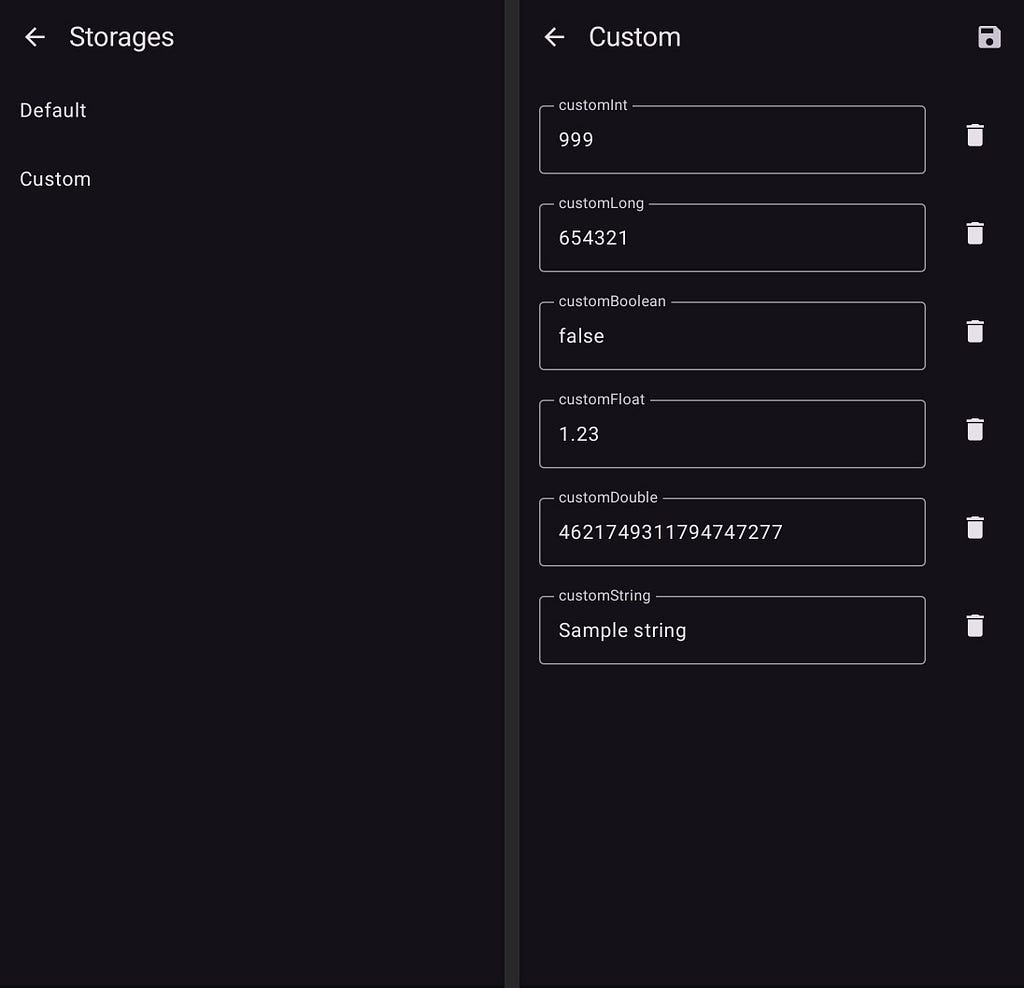Edit the customInt field with 999
Viewport: 1024px width, 988px height.
(731, 139)
